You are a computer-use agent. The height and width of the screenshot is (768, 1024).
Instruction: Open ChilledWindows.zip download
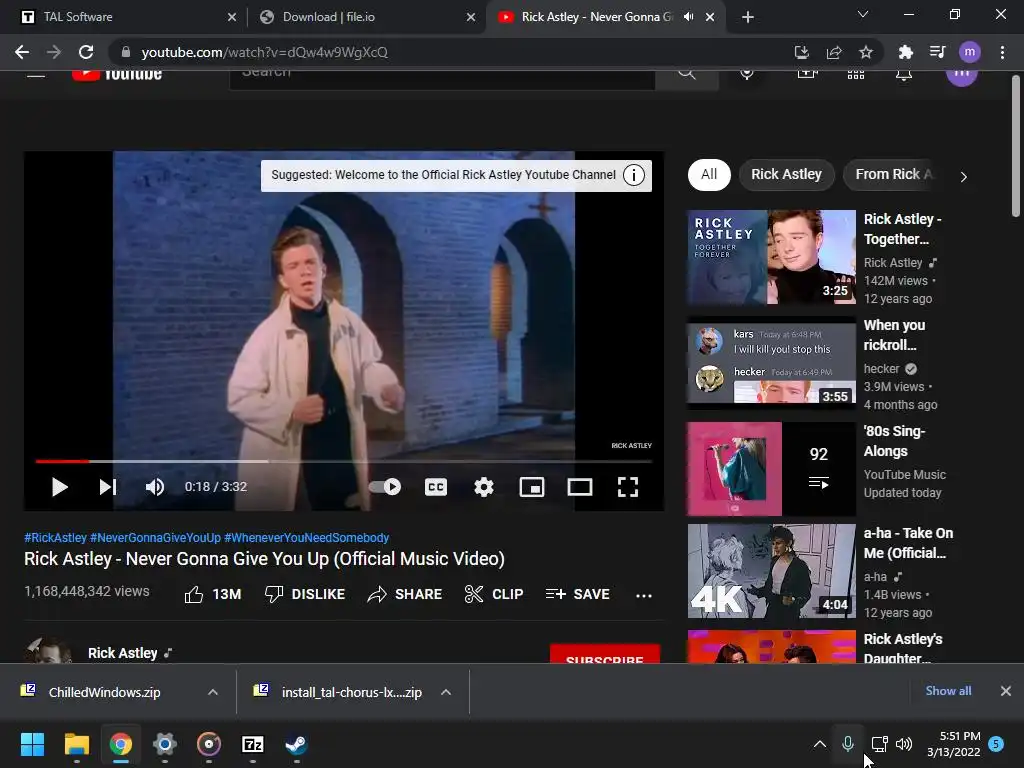point(104,692)
